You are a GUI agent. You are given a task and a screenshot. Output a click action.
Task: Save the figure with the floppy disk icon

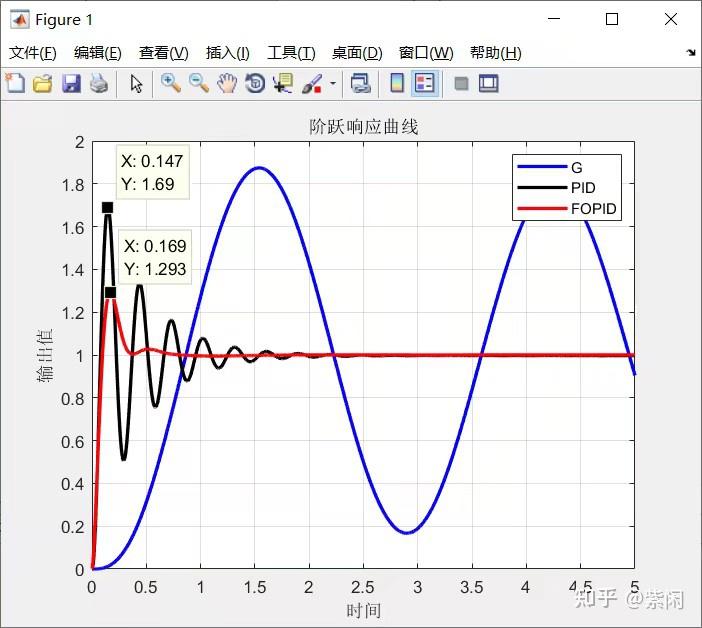[x=71, y=84]
